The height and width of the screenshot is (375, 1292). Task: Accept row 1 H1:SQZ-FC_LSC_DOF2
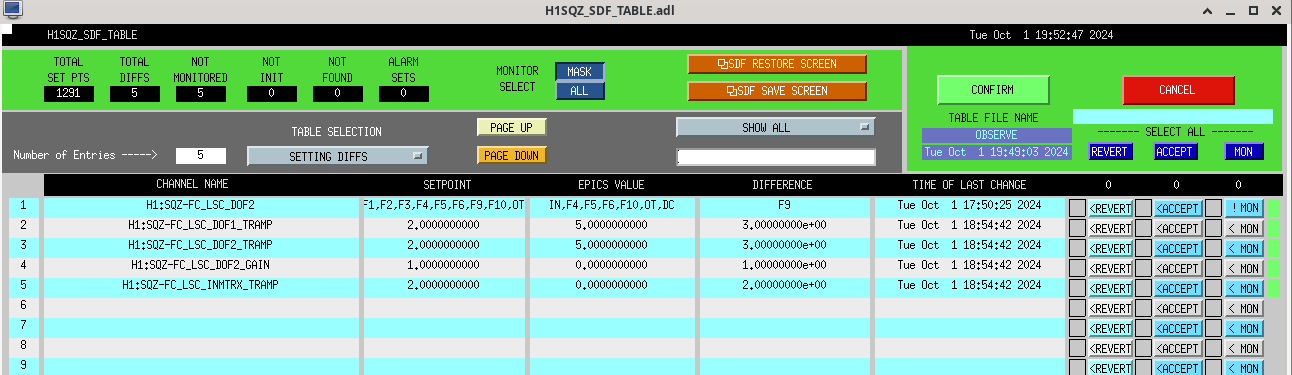[1178, 208]
